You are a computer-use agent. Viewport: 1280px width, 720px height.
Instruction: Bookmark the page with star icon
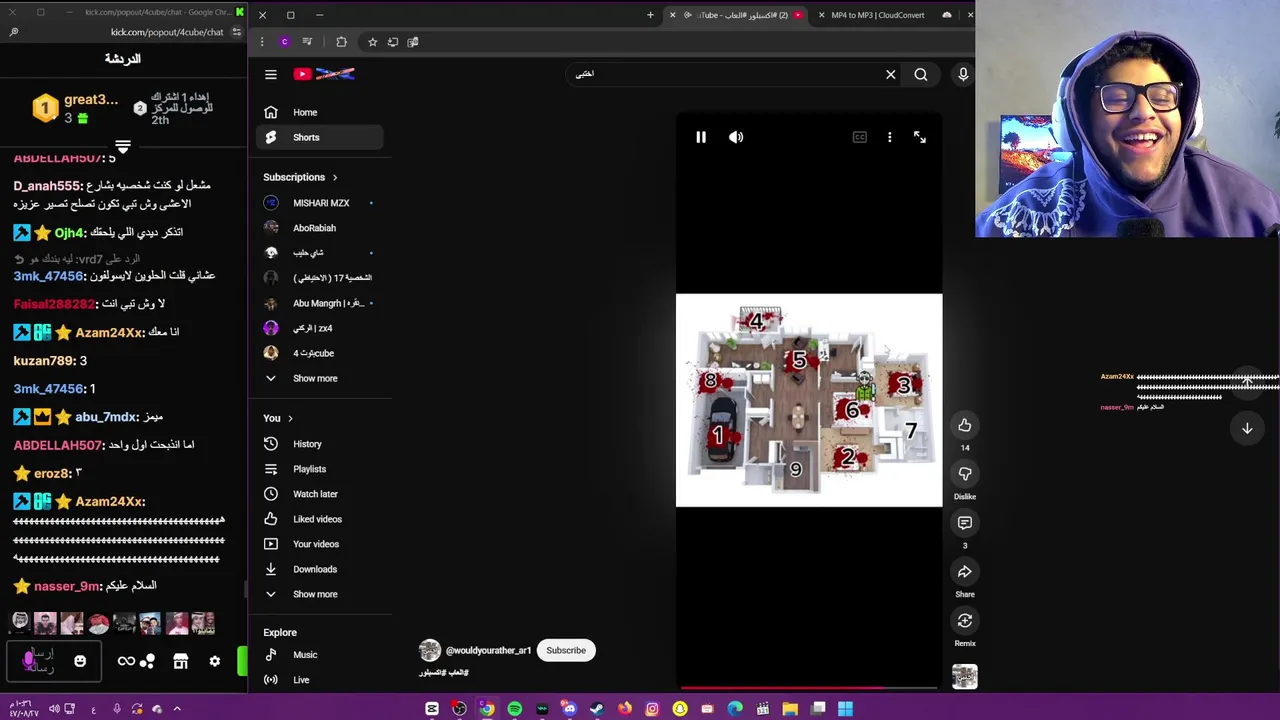[x=372, y=42]
